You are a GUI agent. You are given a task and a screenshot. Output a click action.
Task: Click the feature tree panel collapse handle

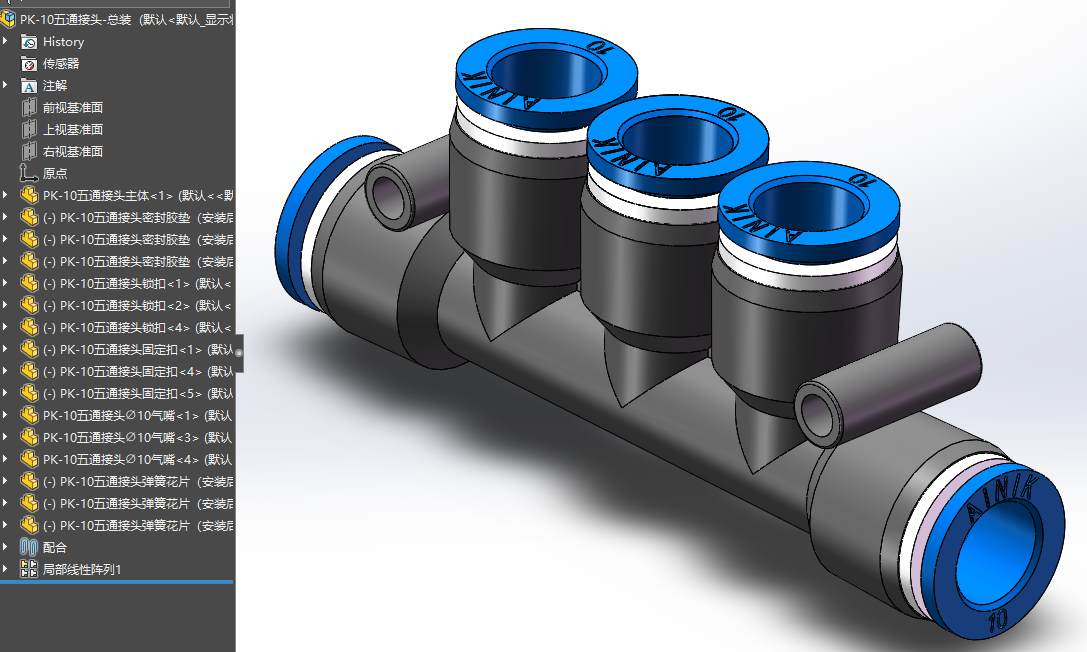239,353
